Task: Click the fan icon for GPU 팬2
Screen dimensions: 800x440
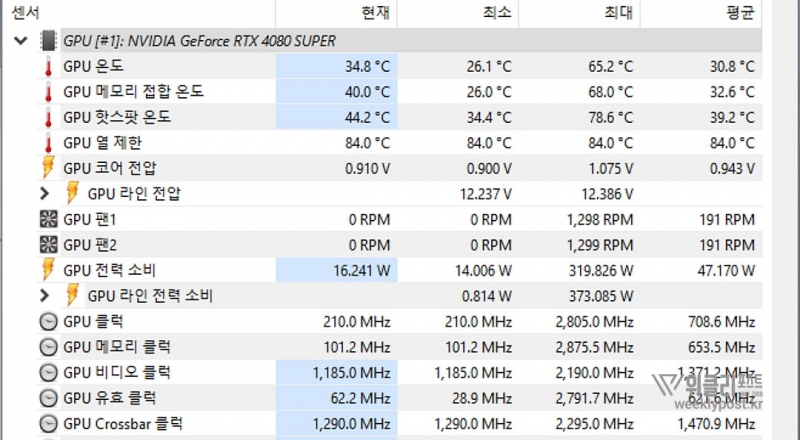Action: pos(48,245)
